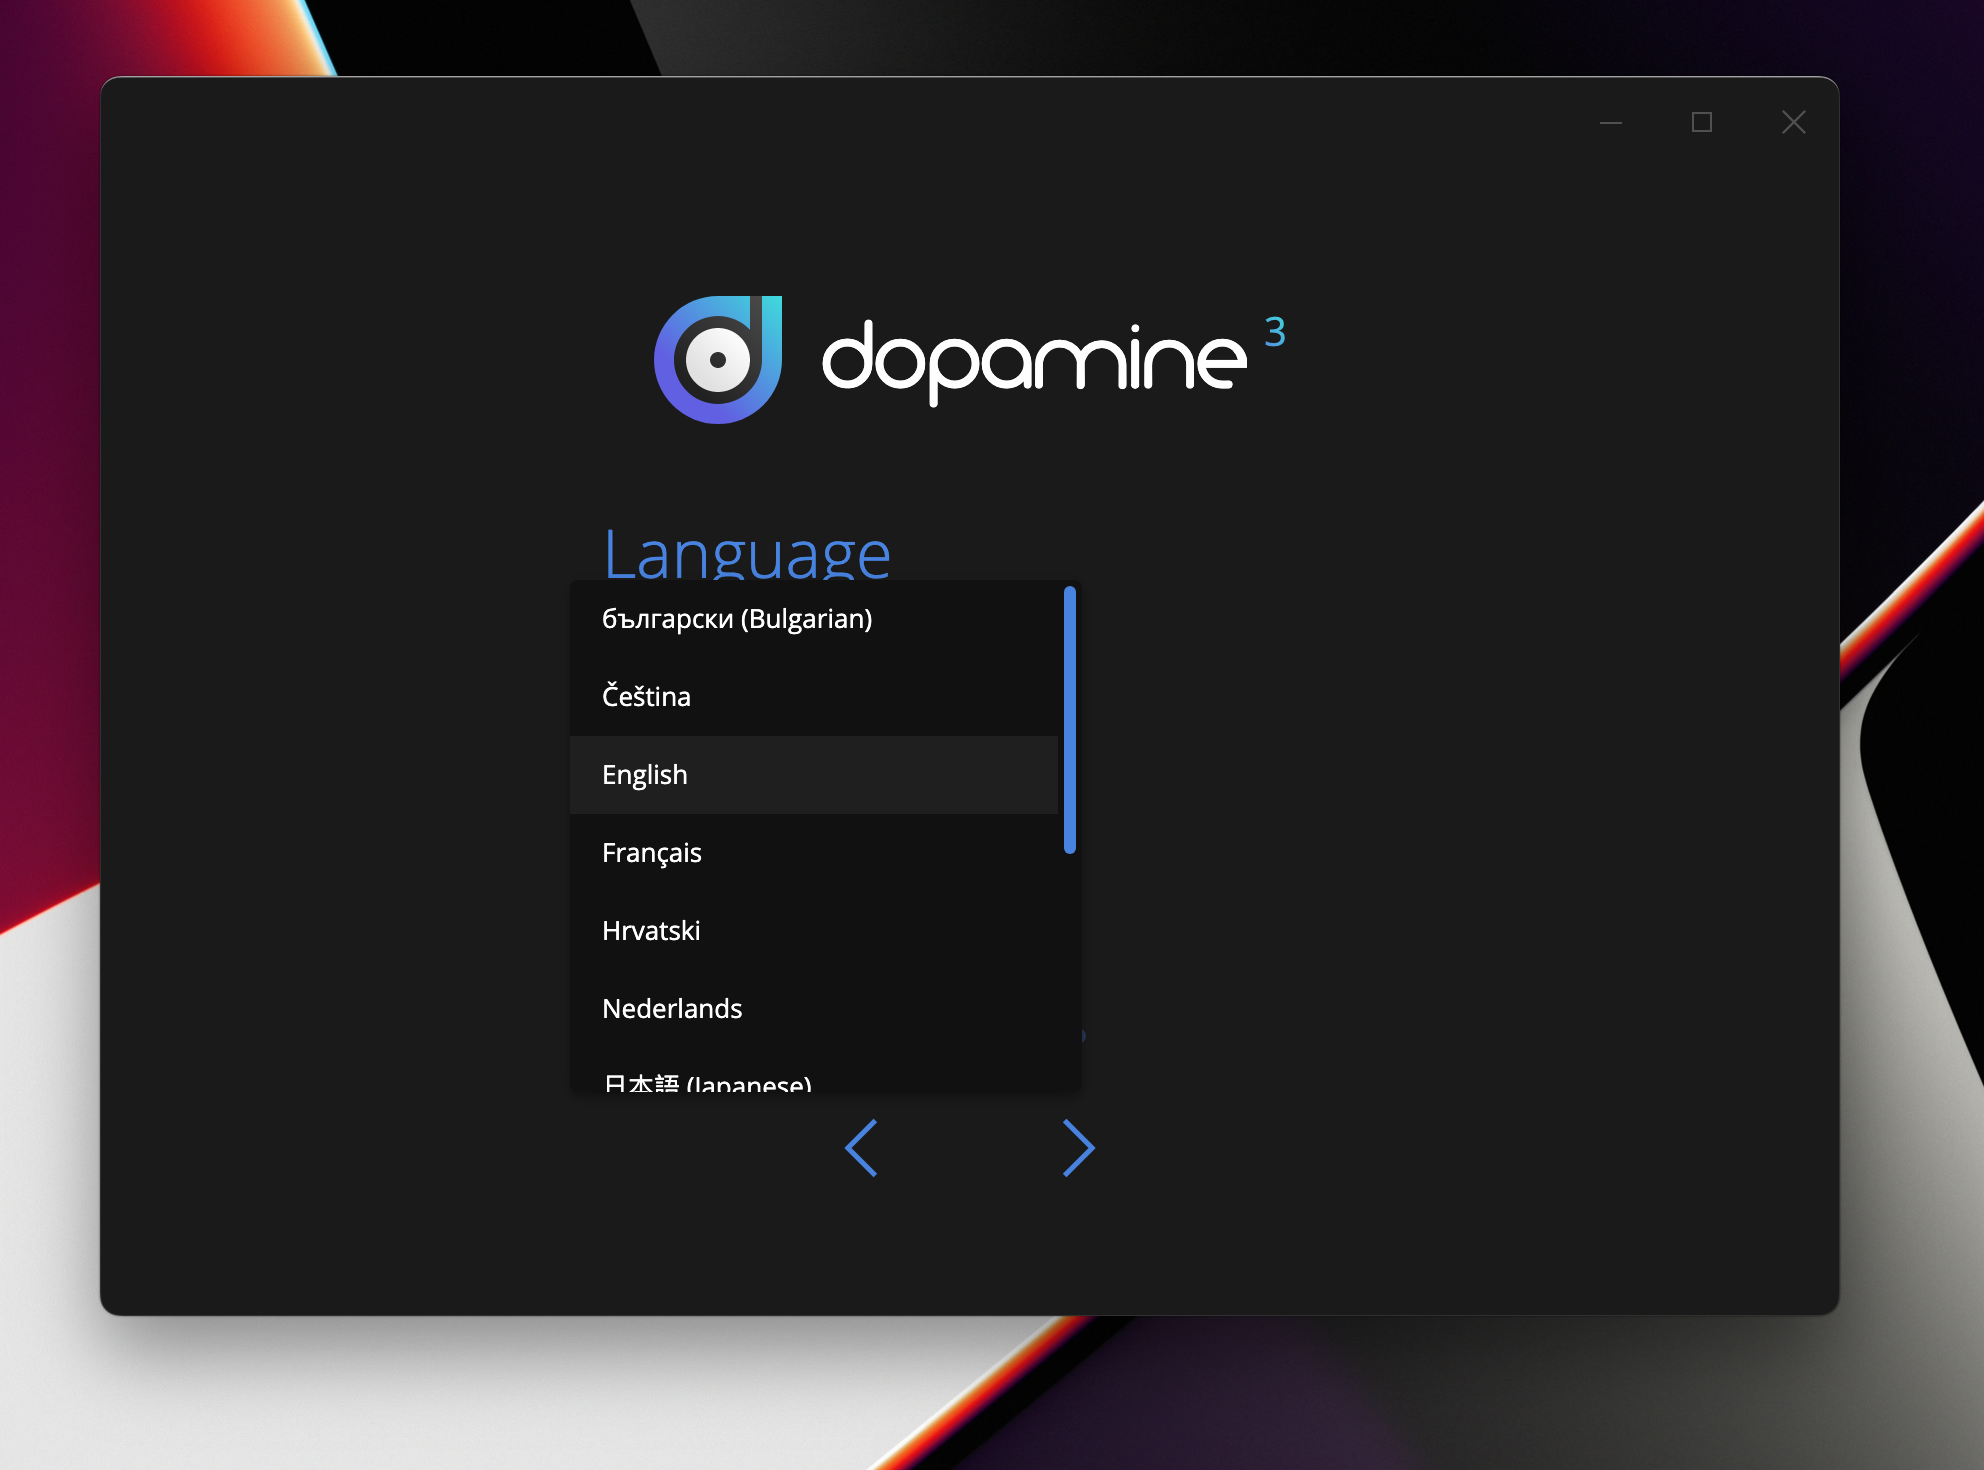Screen dimensions: 1984x1470
Task: Click the dopamine wordmark text
Action: 1033,360
